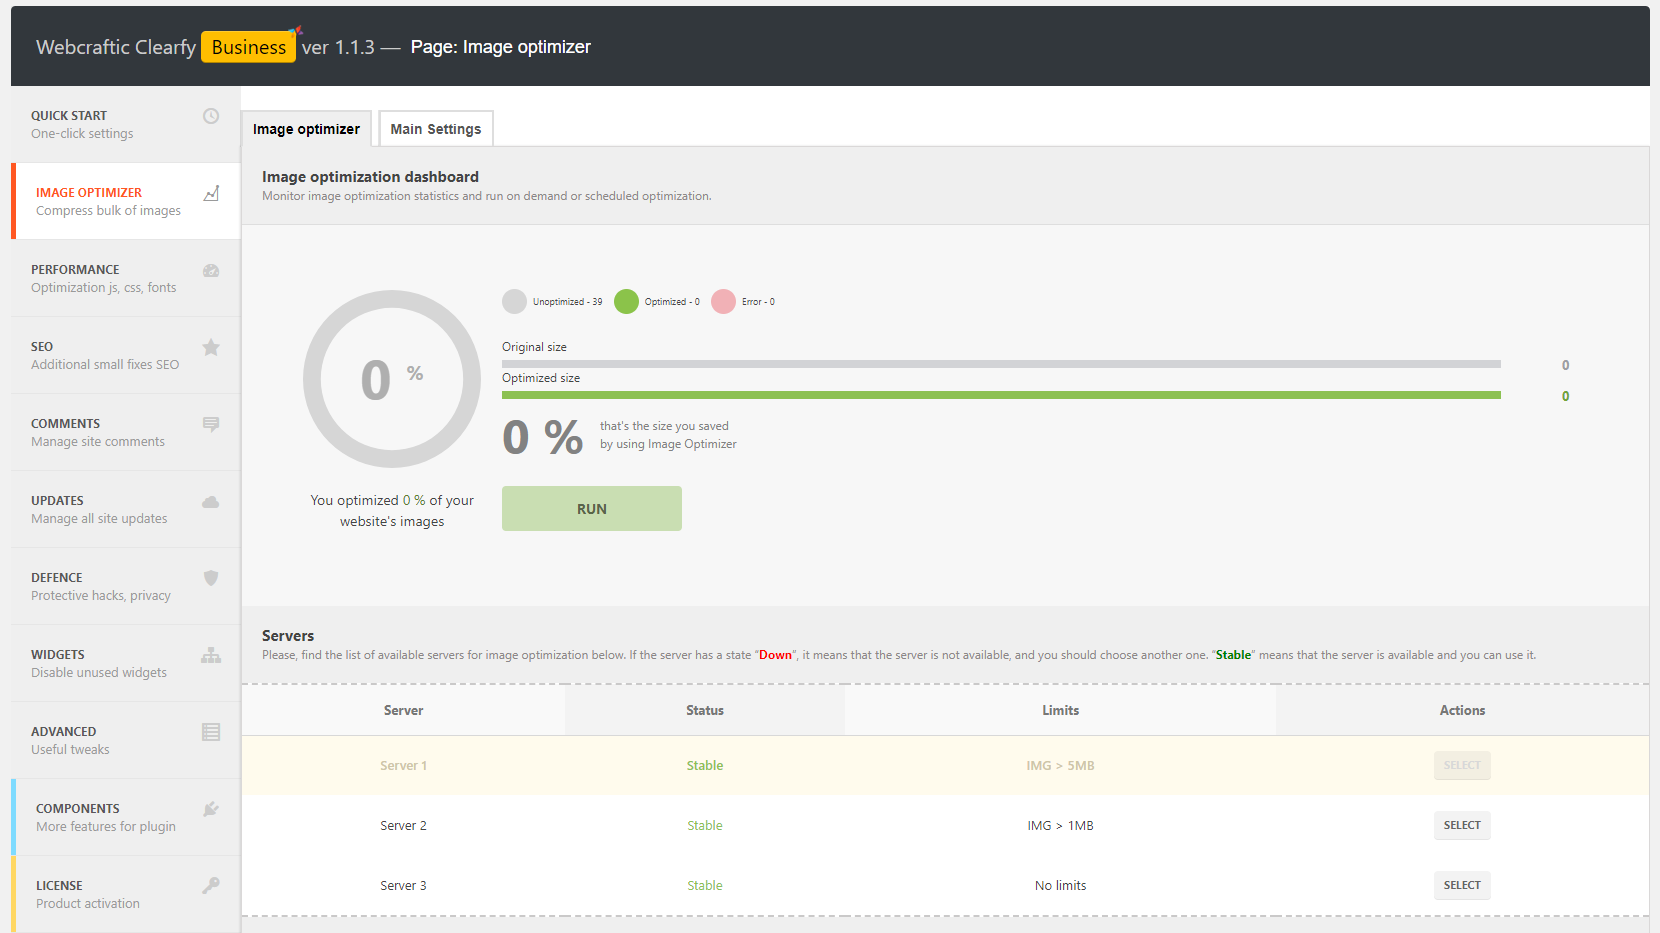The height and width of the screenshot is (933, 1660).
Task: Click the Advanced list icon
Action: tap(211, 732)
